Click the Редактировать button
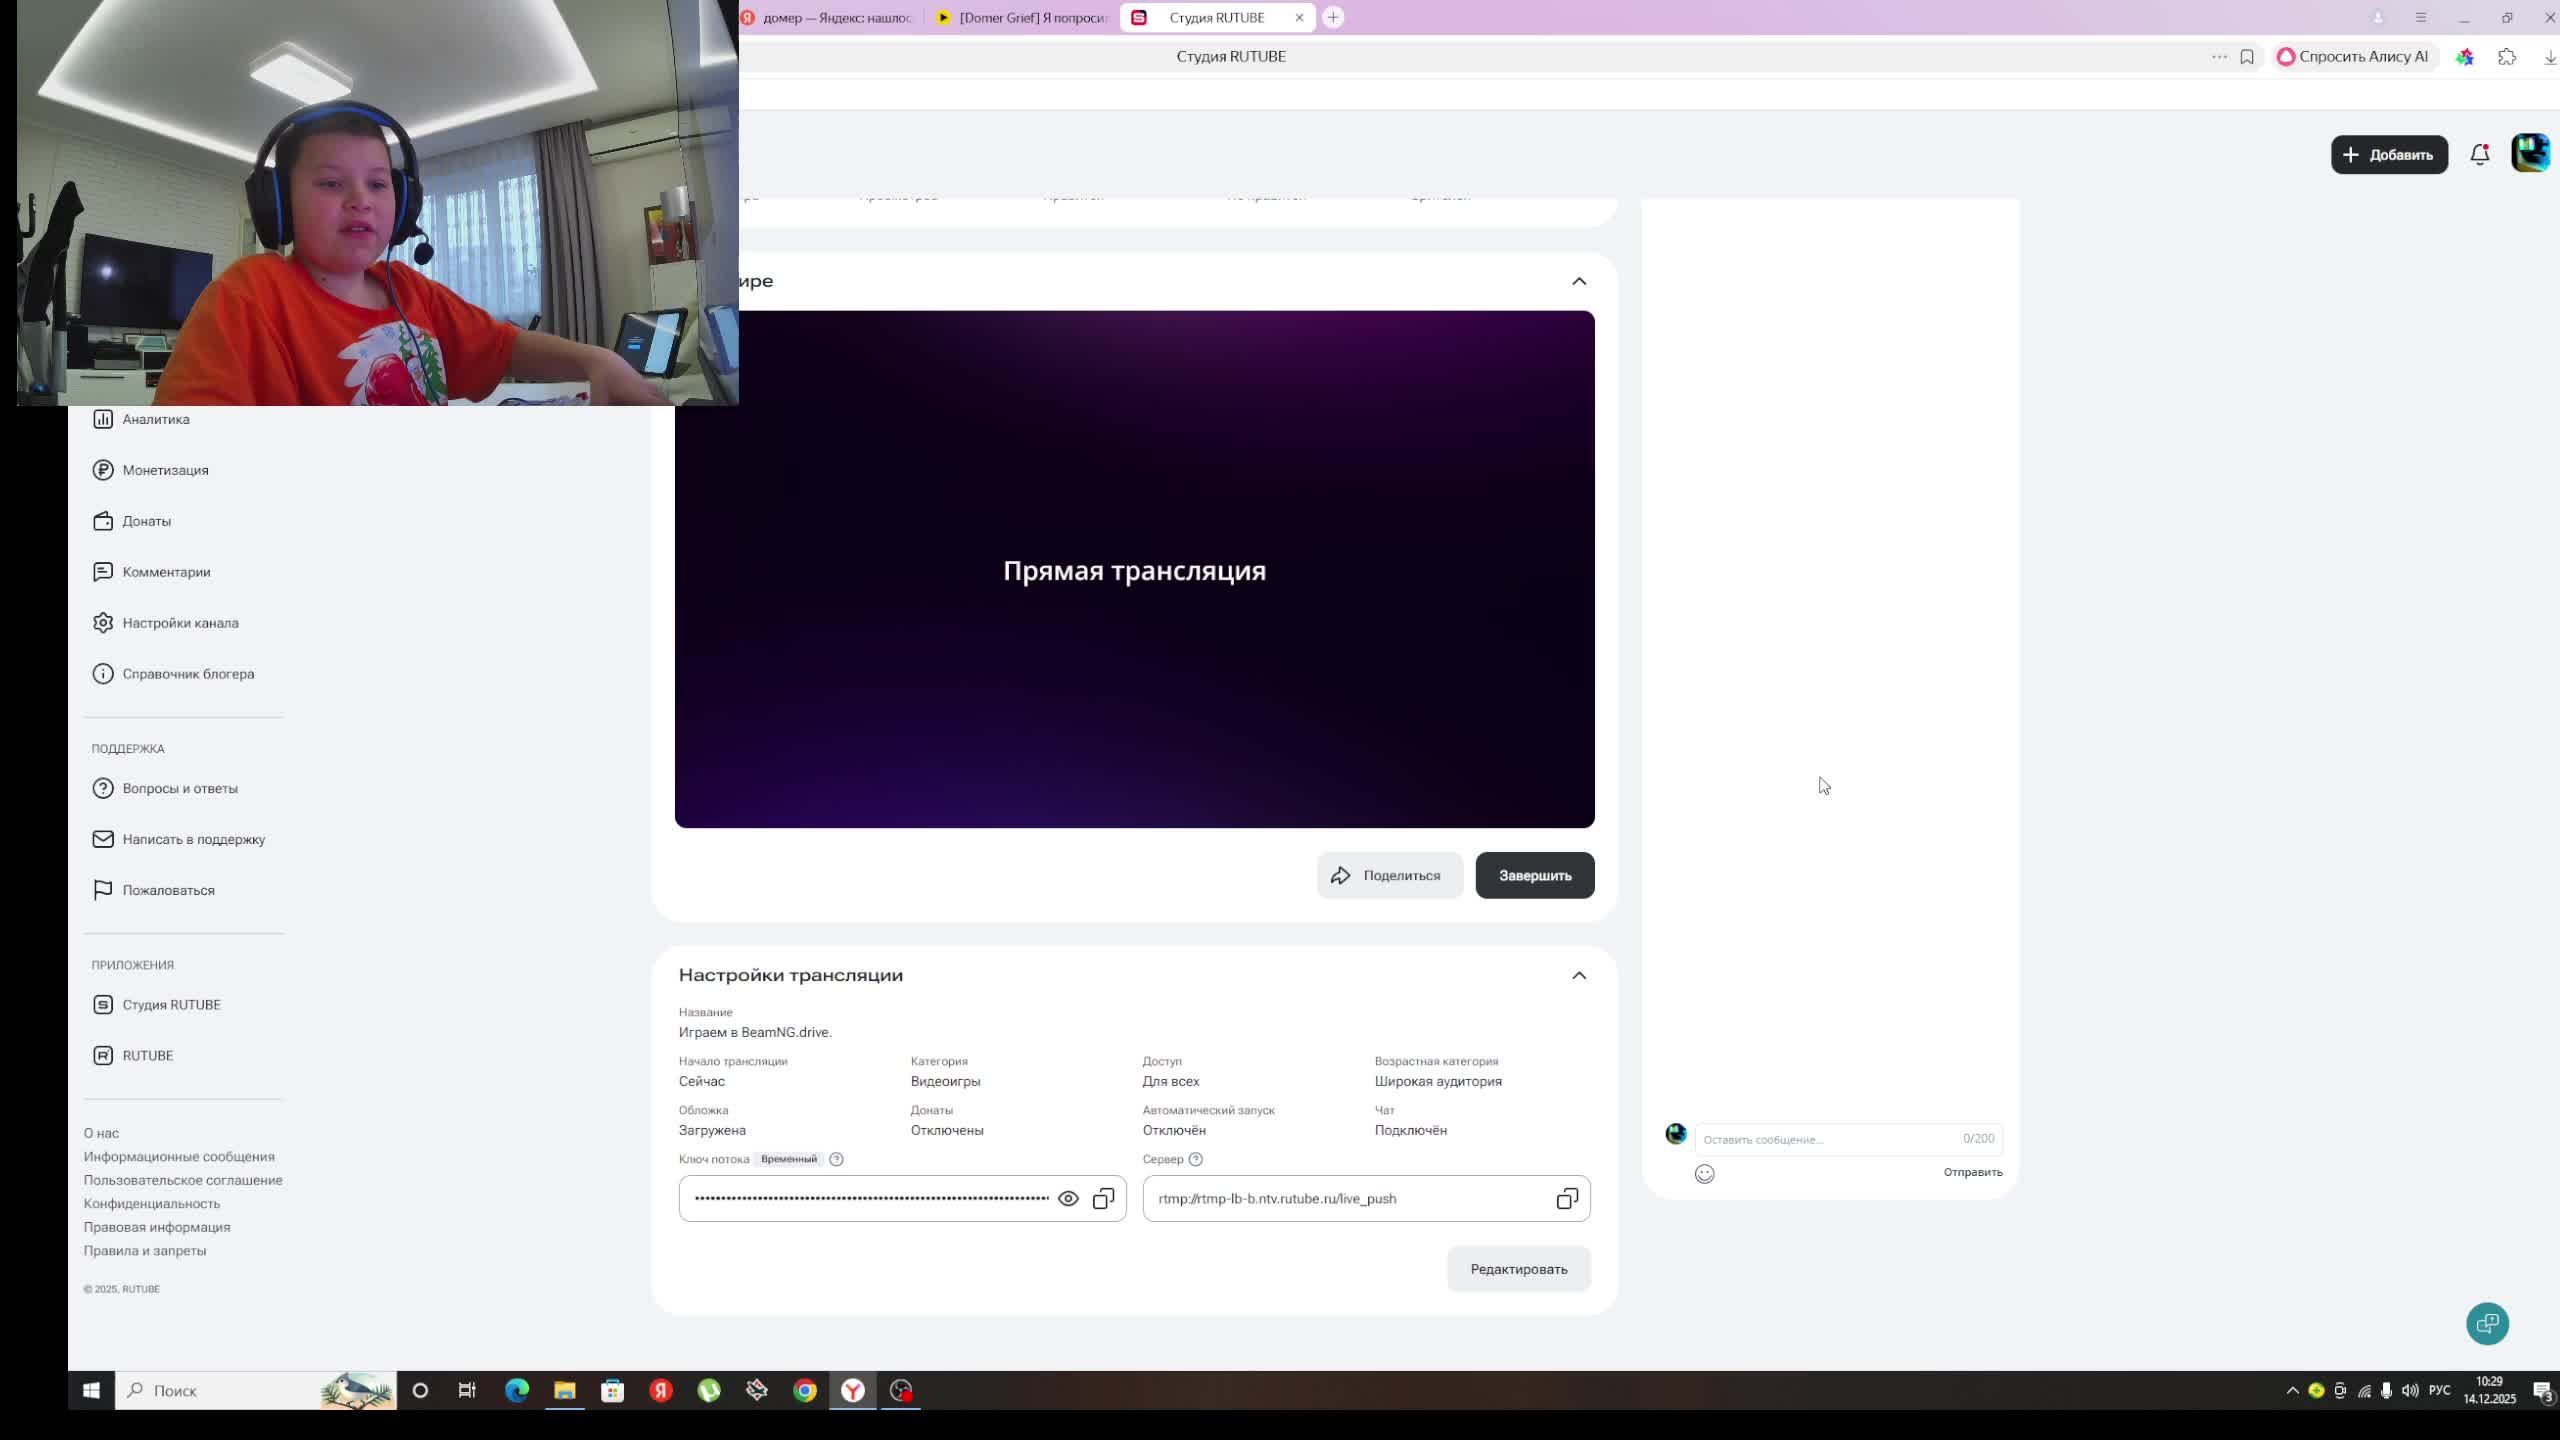Screen dimensions: 2560x1440 (x=1518, y=1269)
